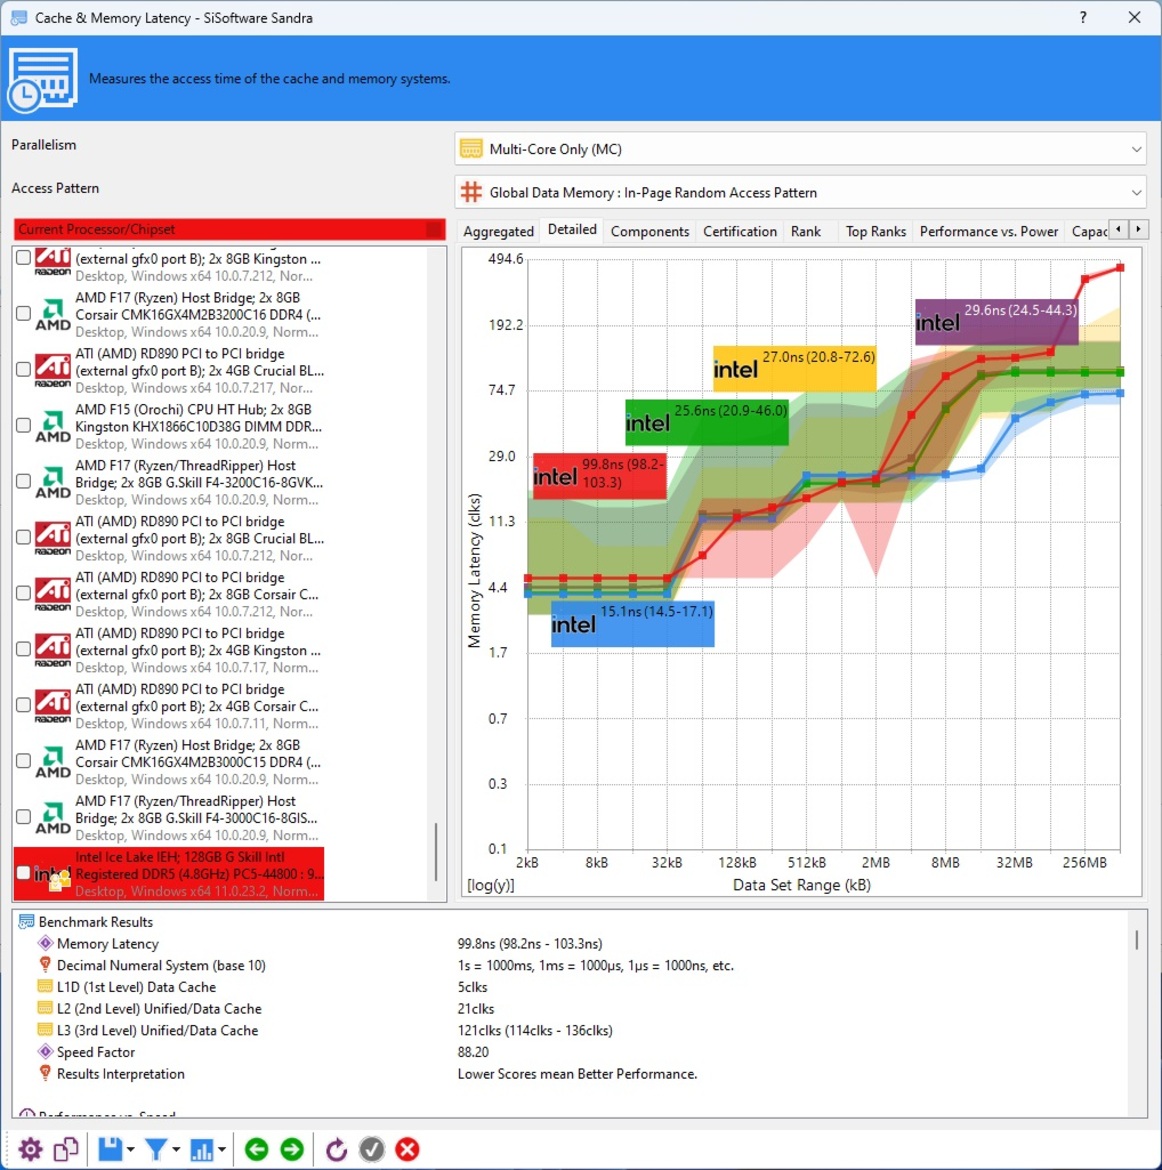Click the red X cancel icon
Image resolution: width=1162 pixels, height=1170 pixels.
(x=407, y=1149)
